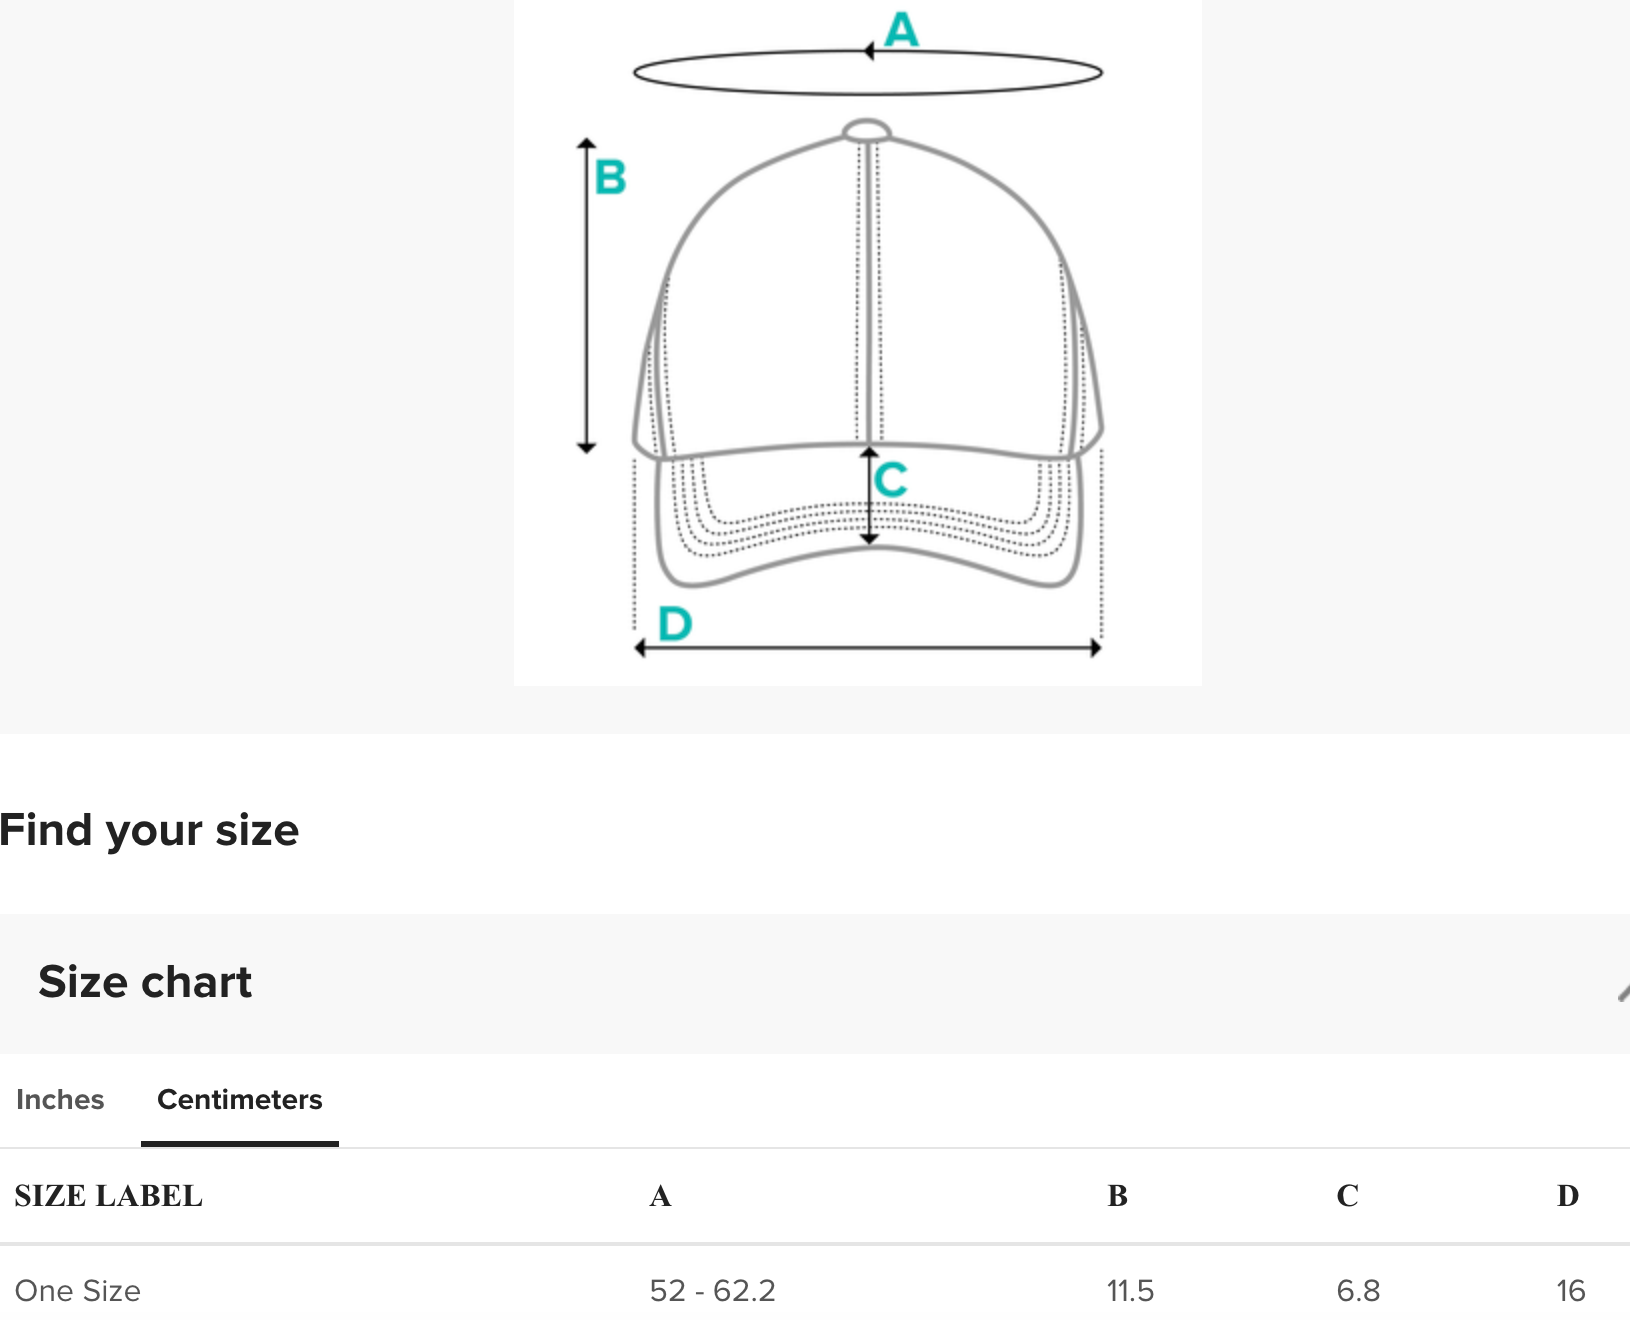Click the Size chart header title
This screenshot has width=1630, height=1320.
tap(145, 982)
